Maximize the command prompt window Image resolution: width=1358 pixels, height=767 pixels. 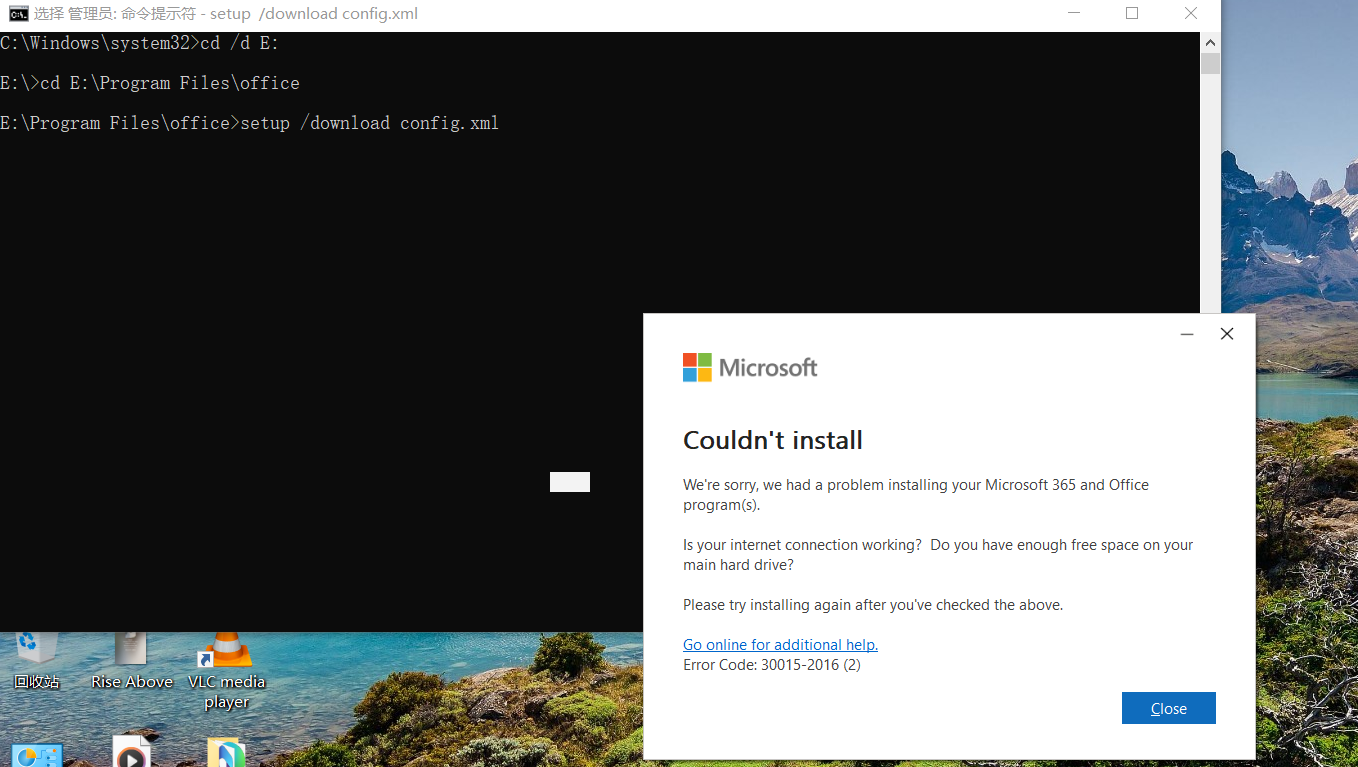click(x=1132, y=13)
